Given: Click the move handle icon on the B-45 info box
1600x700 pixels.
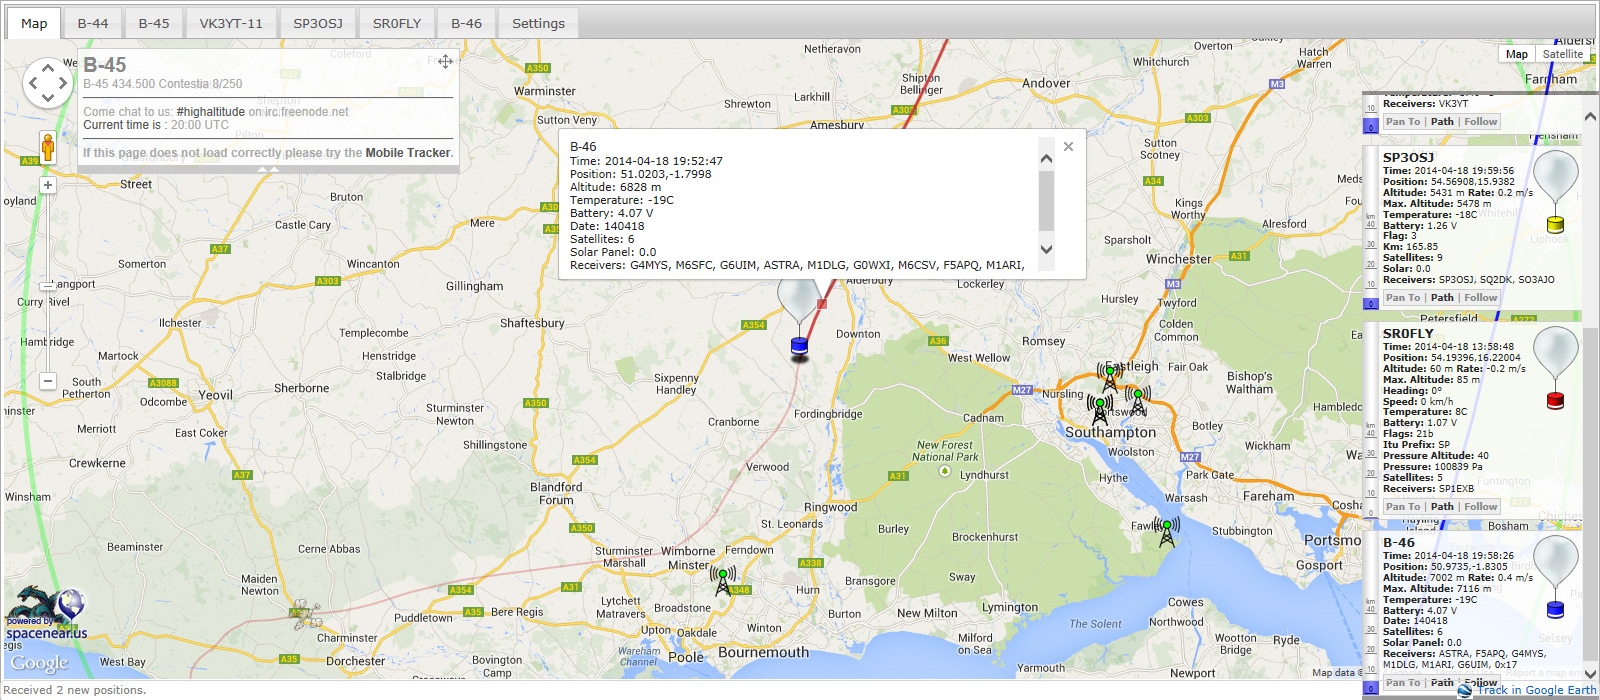Looking at the screenshot, I should tap(446, 61).
